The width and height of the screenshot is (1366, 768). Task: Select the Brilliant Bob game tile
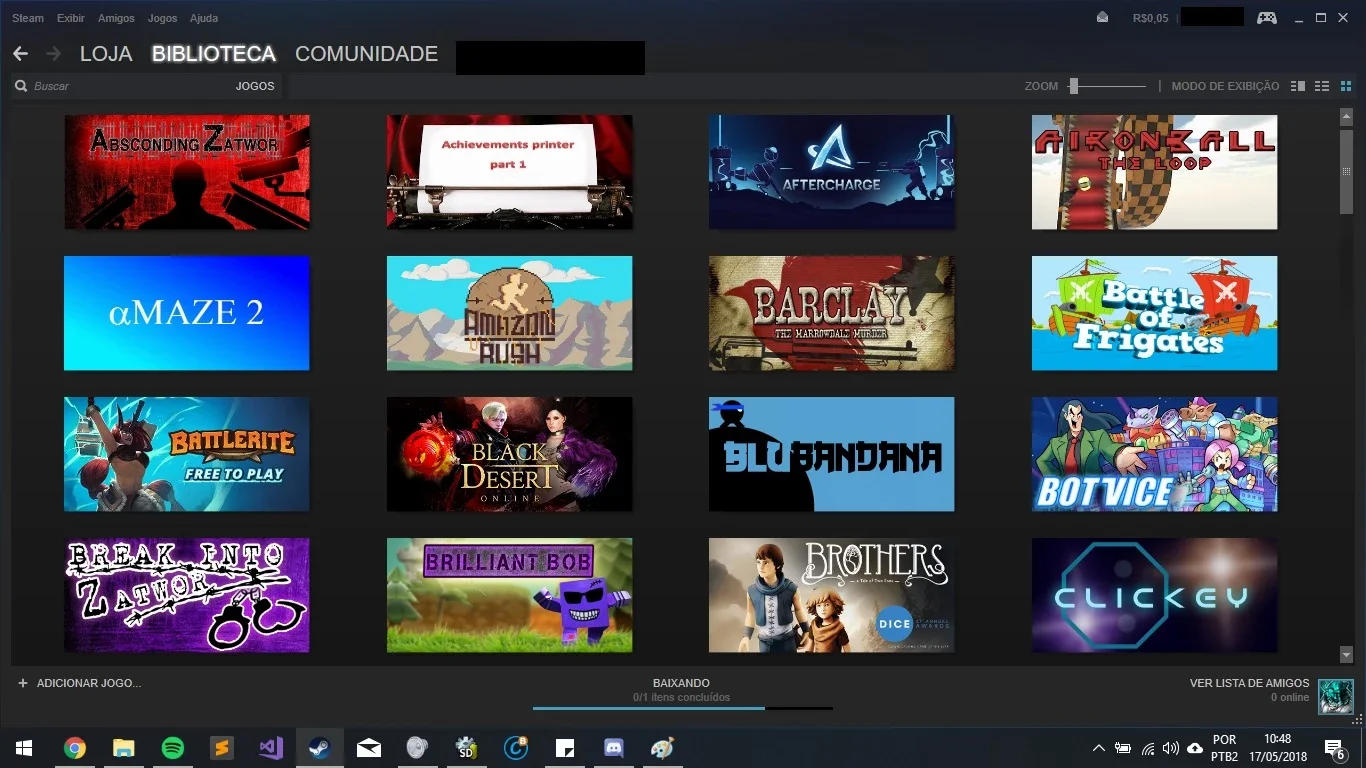tap(510, 595)
